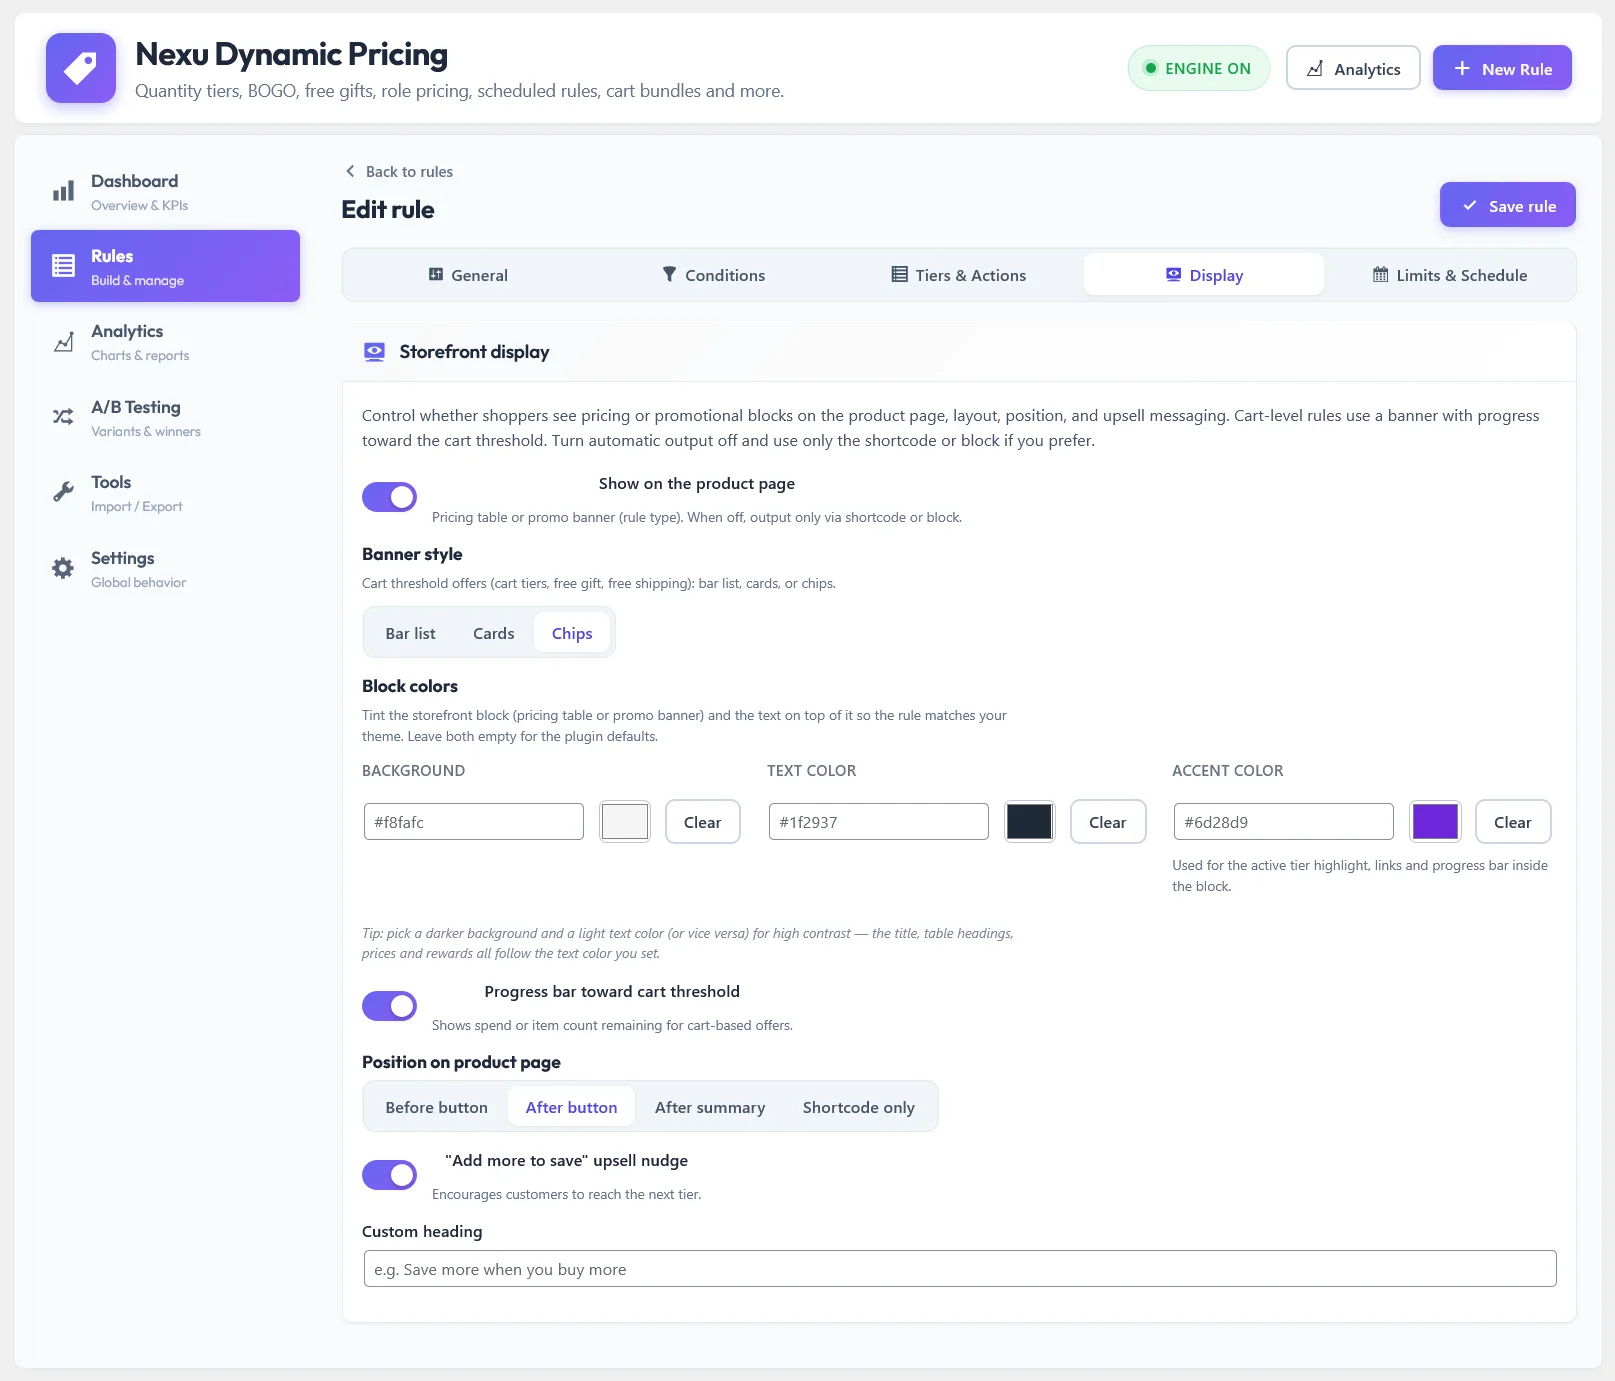Click the "Block colors" label
Image resolution: width=1615 pixels, height=1381 pixels.
(x=410, y=686)
